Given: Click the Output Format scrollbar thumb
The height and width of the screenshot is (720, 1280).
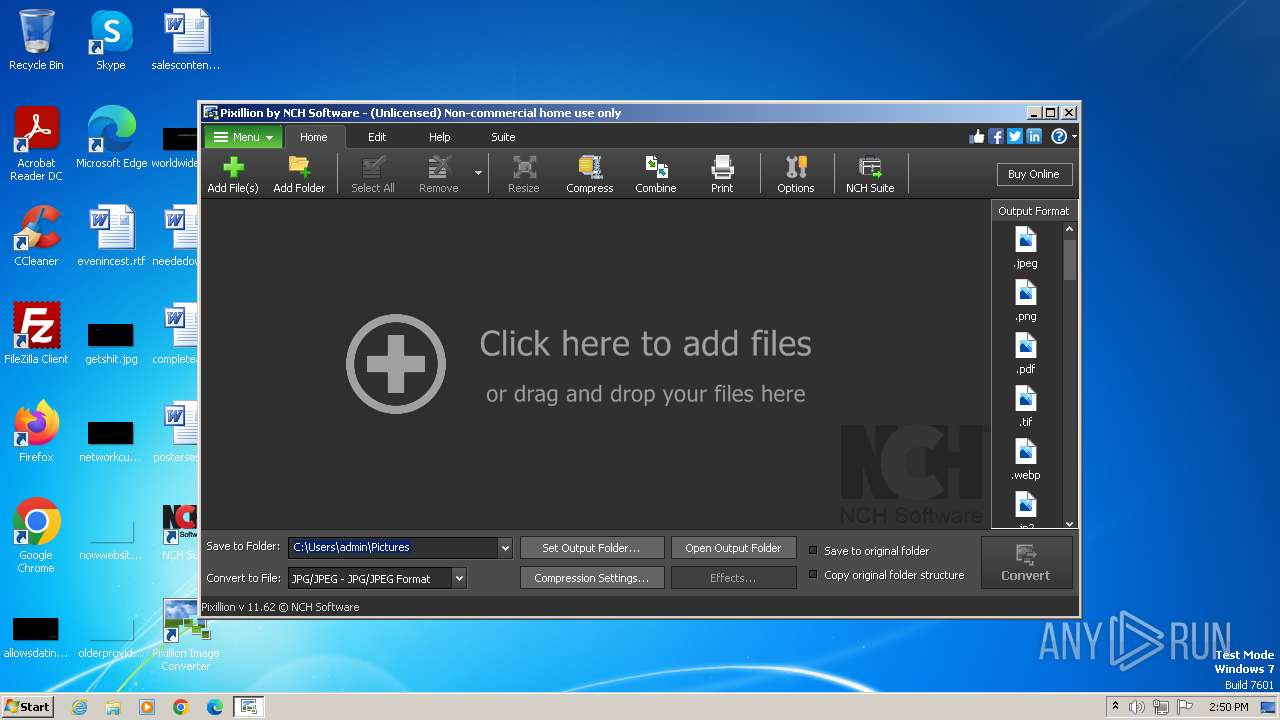Looking at the screenshot, I should [x=1070, y=259].
